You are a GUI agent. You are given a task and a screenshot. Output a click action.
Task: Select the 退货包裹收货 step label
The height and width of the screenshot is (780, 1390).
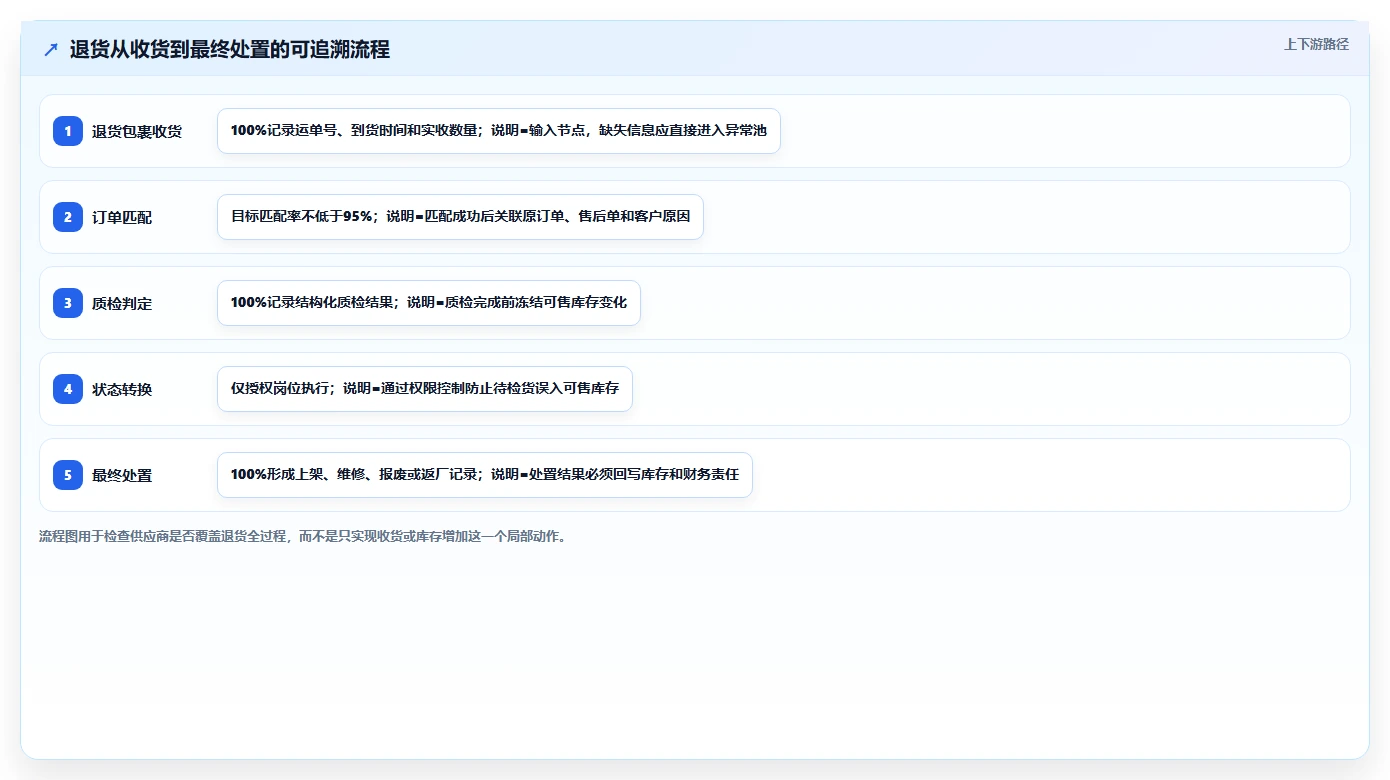click(x=137, y=131)
